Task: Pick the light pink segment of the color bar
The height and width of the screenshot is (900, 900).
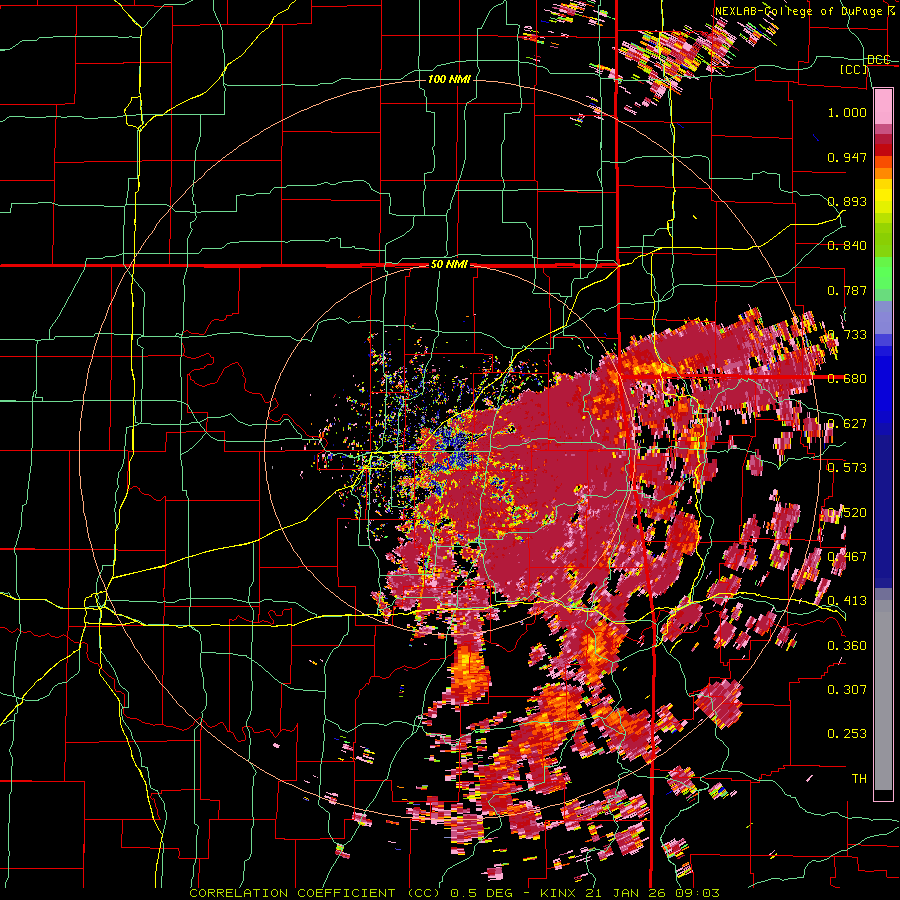Action: 883,107
